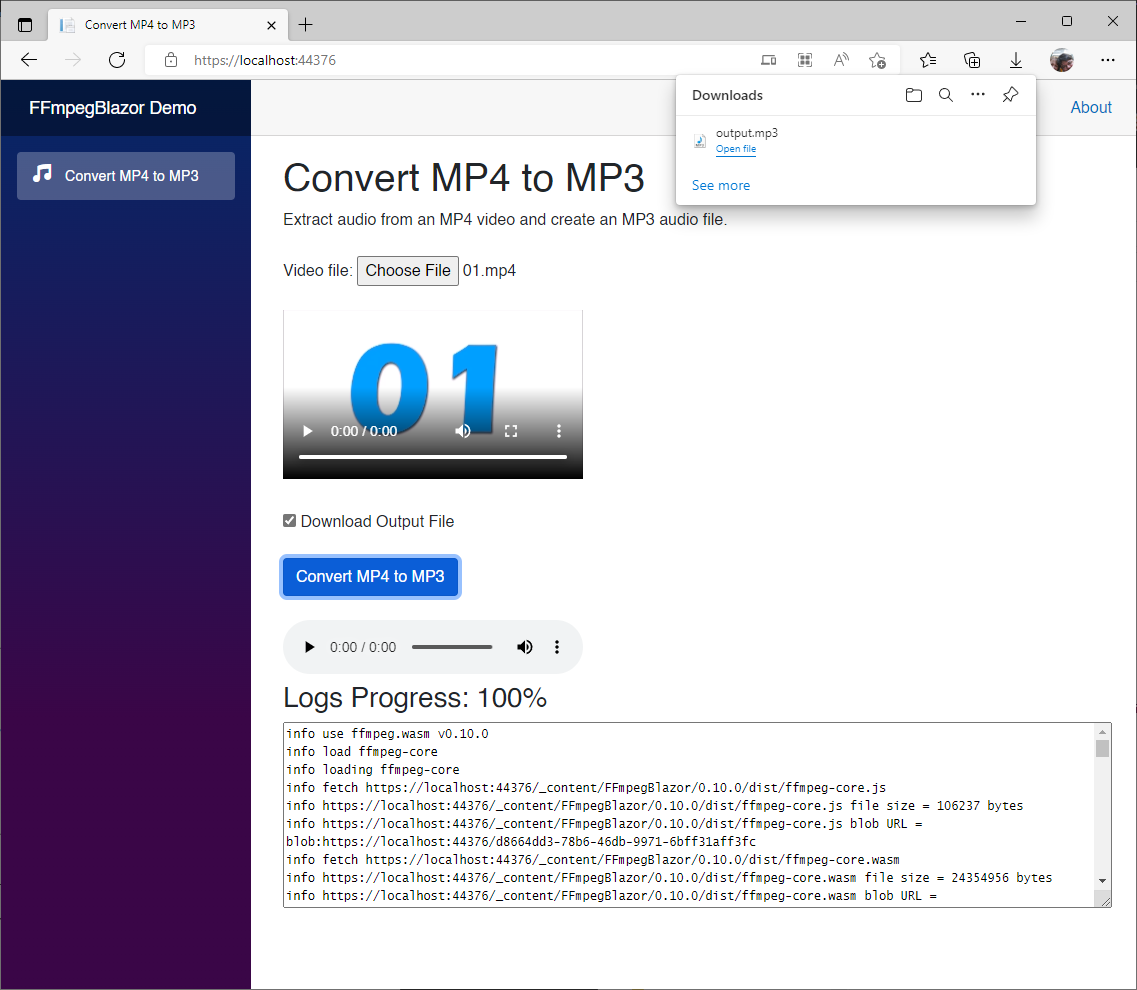Viewport: 1137px width, 990px height.
Task: Pin the Downloads panel
Action: pos(1010,95)
